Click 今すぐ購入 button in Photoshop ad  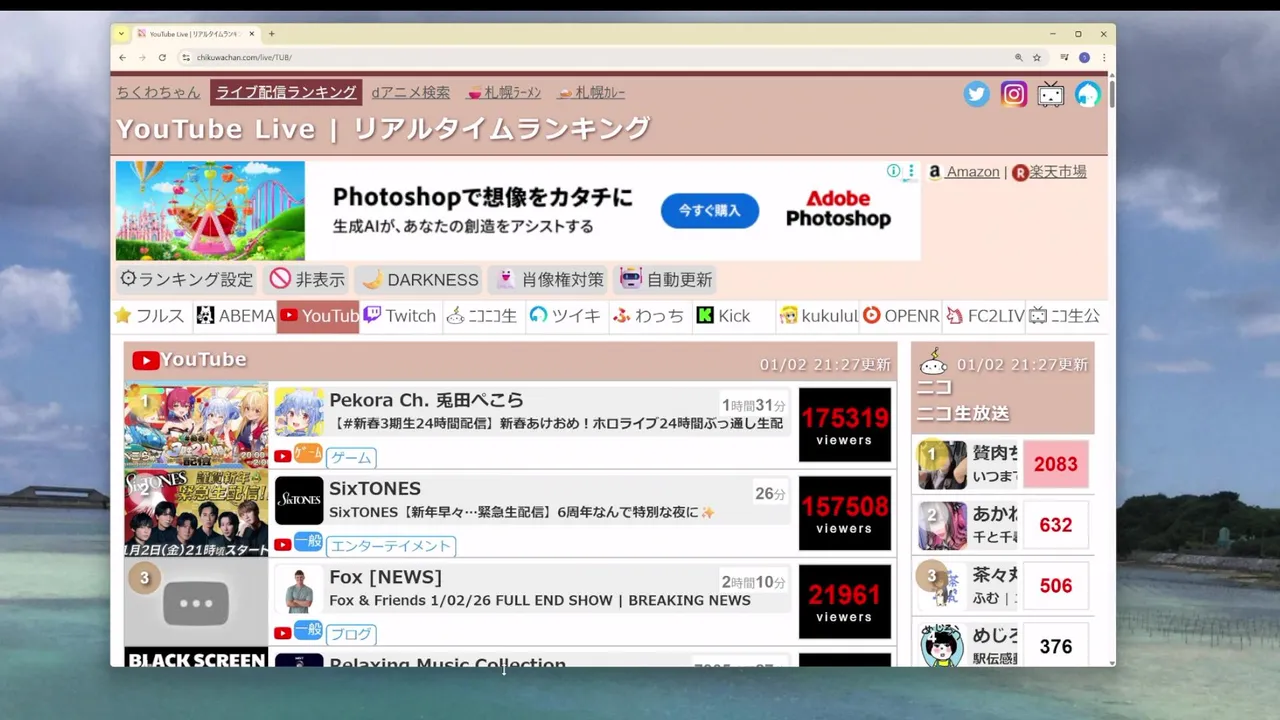coord(710,211)
